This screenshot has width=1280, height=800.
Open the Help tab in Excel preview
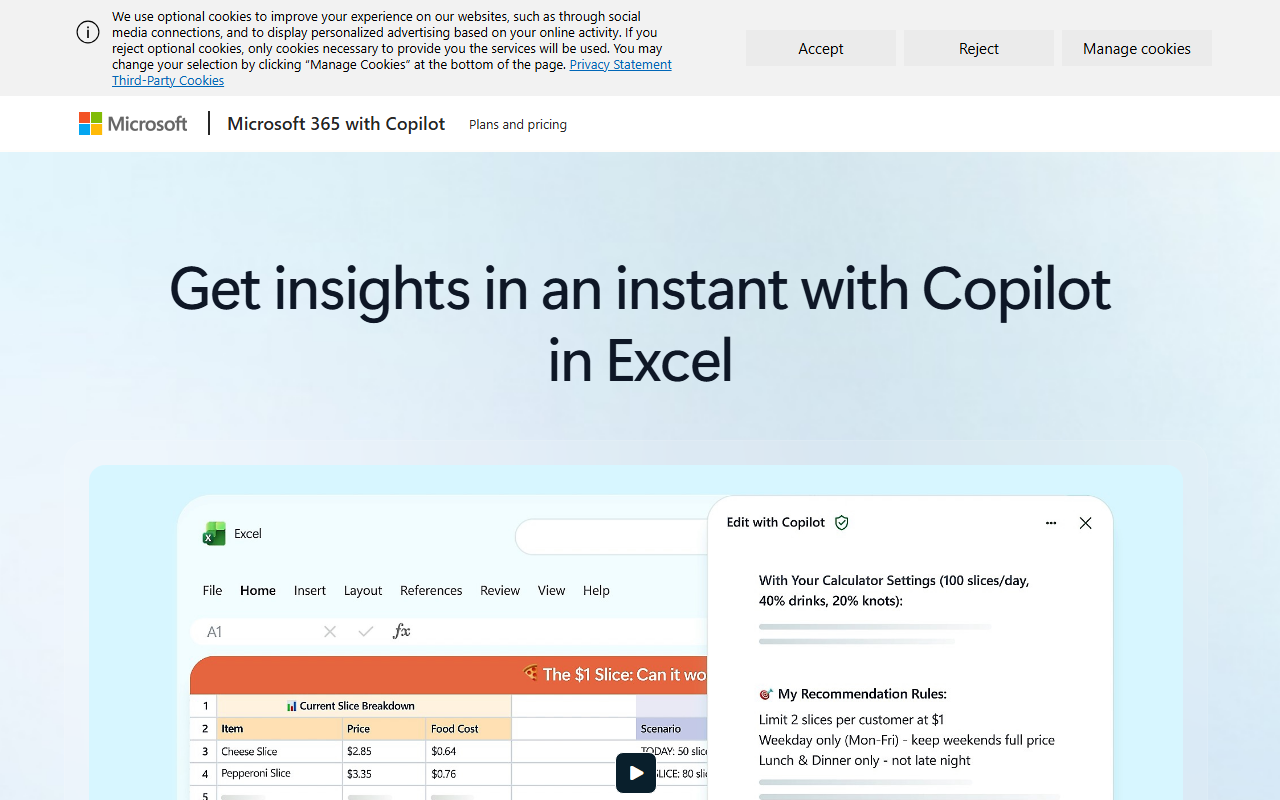596,590
